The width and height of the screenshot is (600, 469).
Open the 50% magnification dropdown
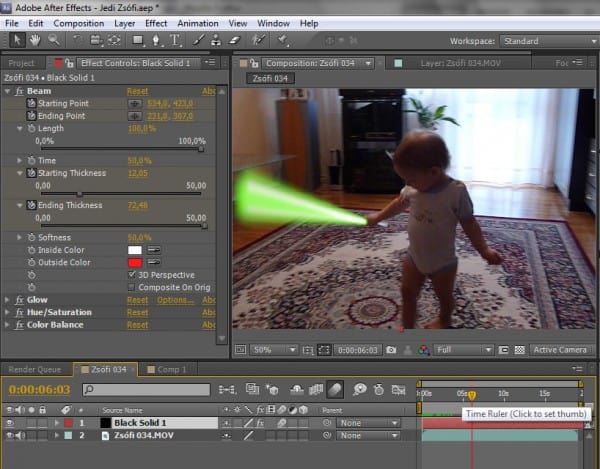pos(265,350)
